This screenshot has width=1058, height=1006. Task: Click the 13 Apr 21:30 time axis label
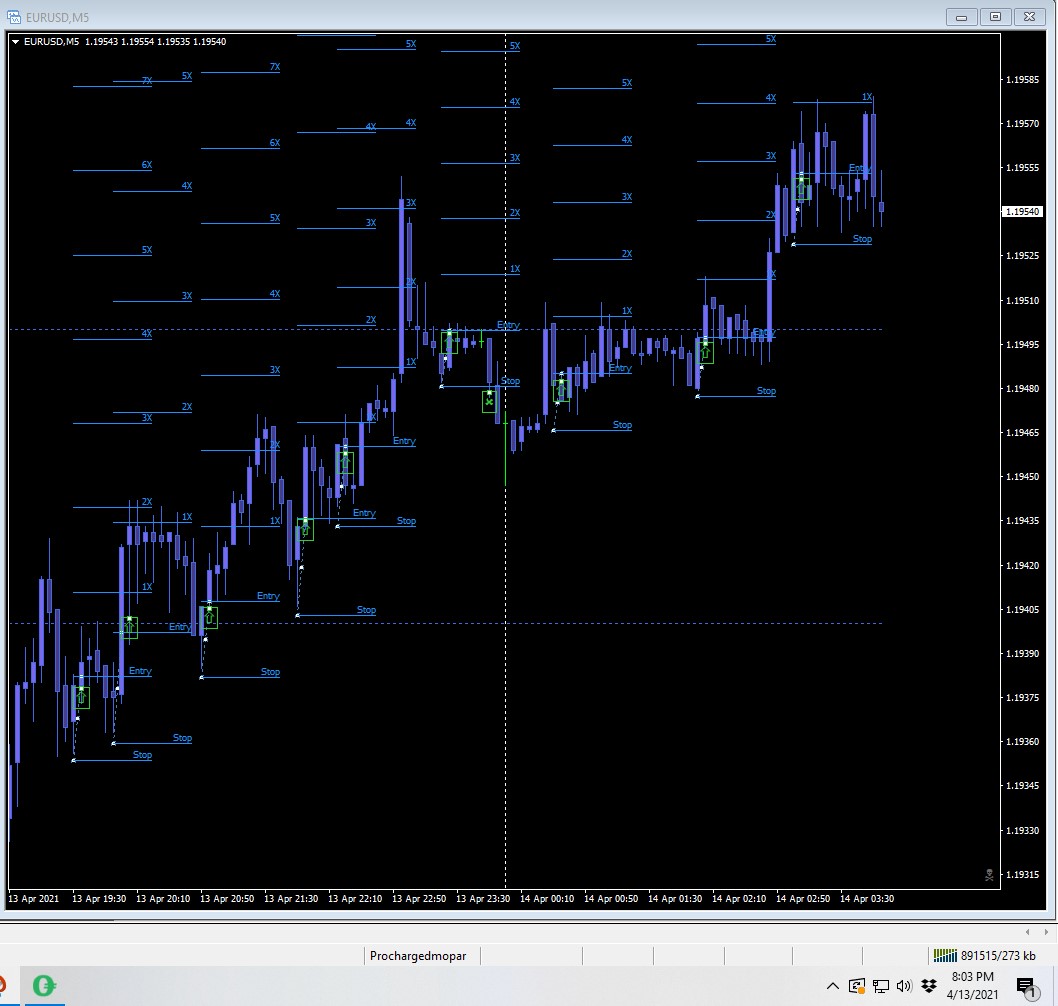[x=291, y=899]
